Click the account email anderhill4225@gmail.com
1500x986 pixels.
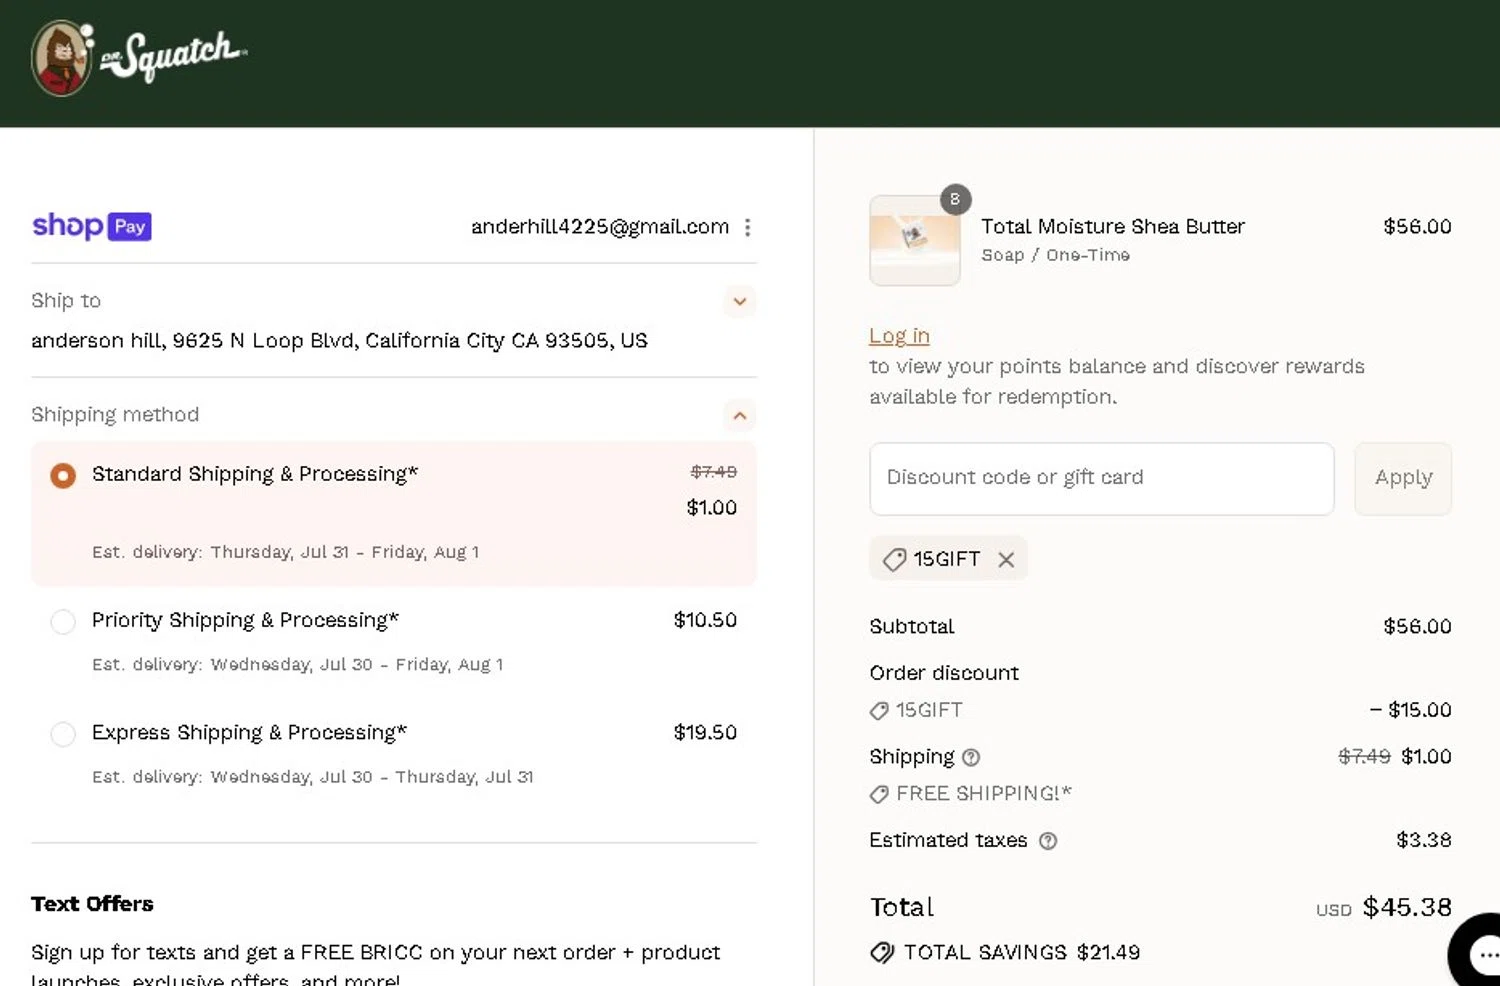coord(600,227)
